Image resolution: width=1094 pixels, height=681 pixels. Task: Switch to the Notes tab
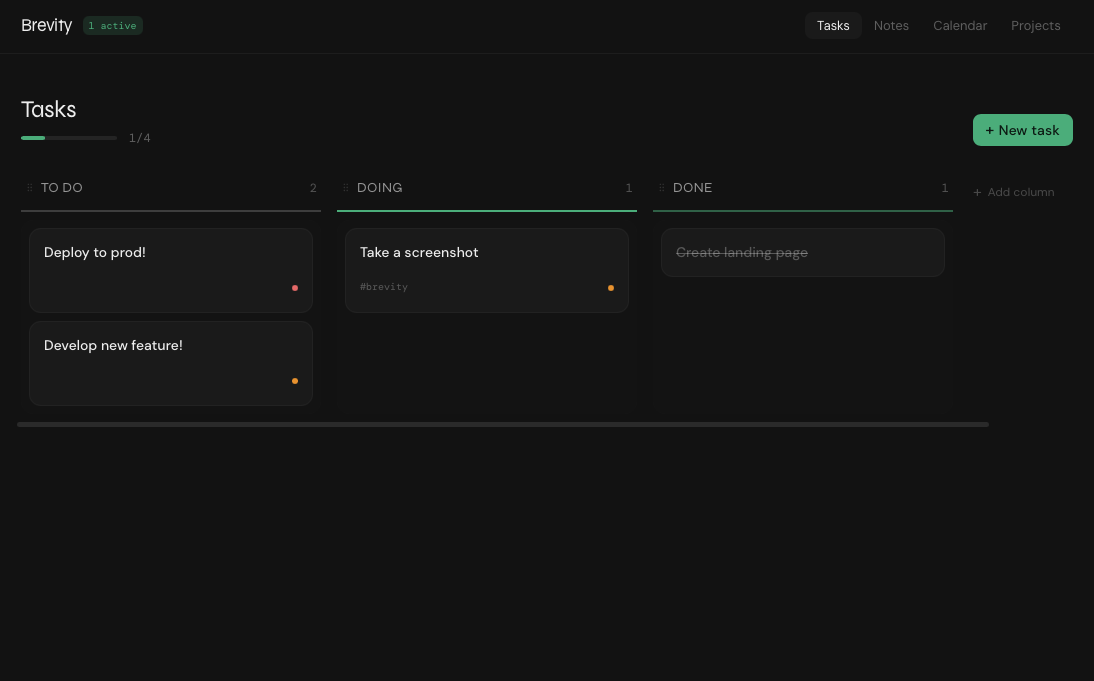[891, 25]
